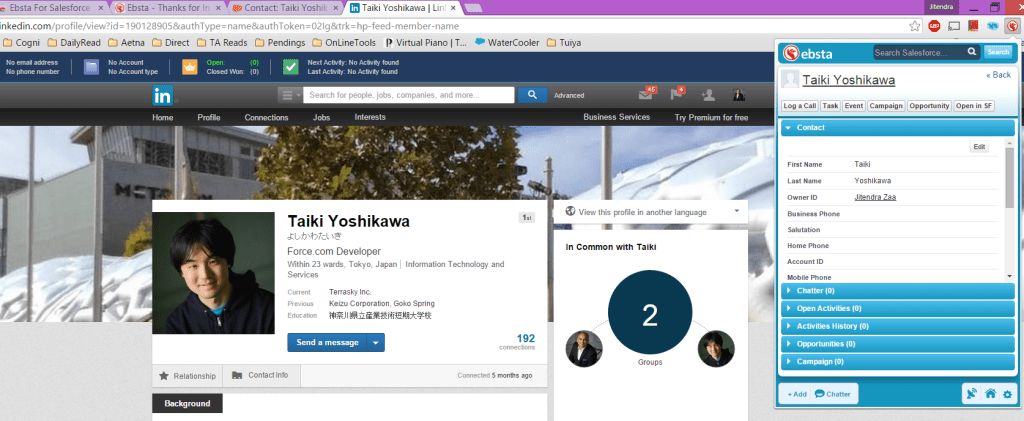
Task: Open the LinkedIn Profile menu
Action: click(209, 117)
